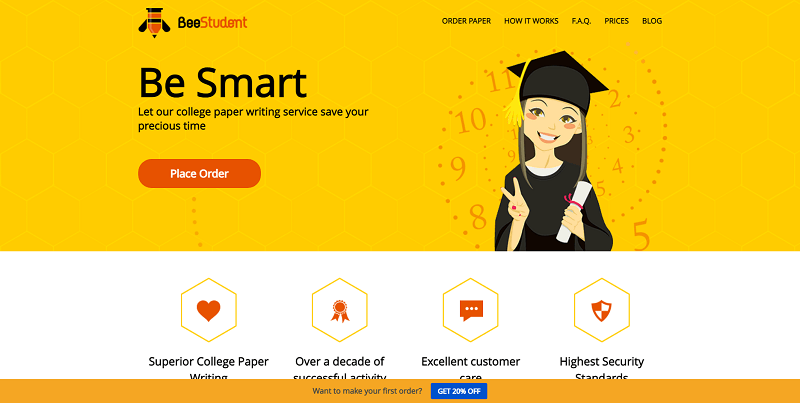Select the PRICES navigation item
The height and width of the screenshot is (403, 800).
coord(616,21)
